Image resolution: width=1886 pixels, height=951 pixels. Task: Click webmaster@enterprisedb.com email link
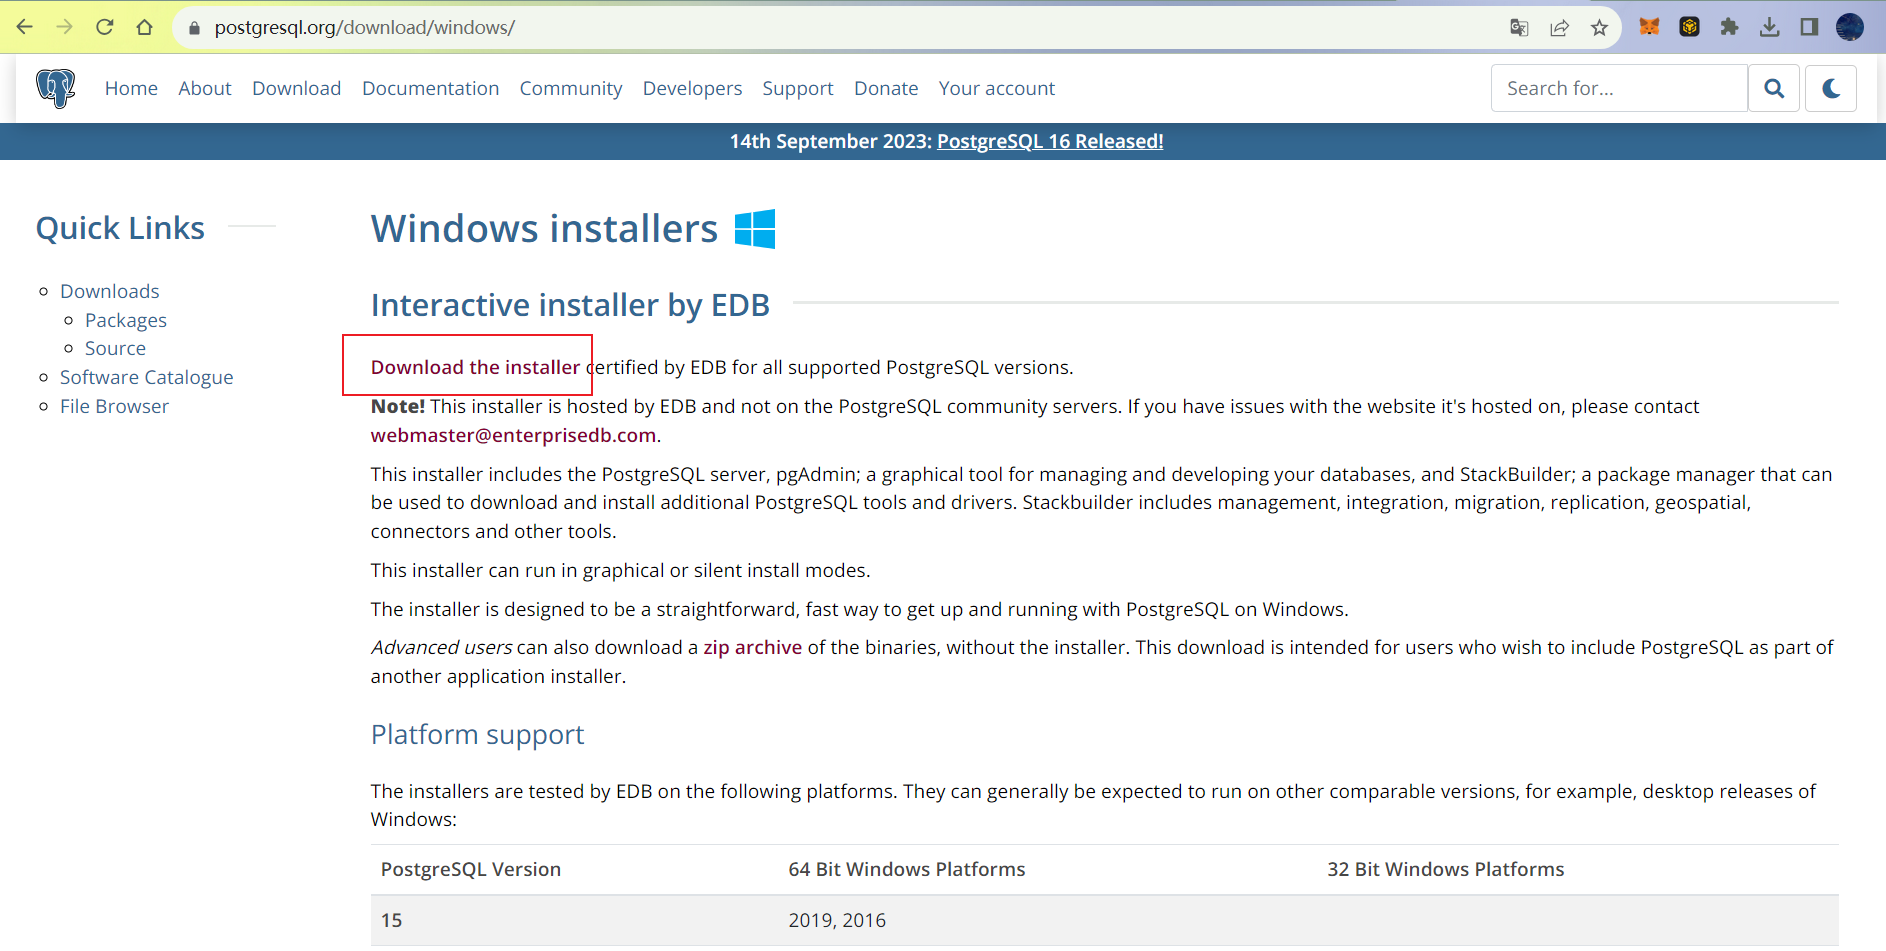point(514,435)
